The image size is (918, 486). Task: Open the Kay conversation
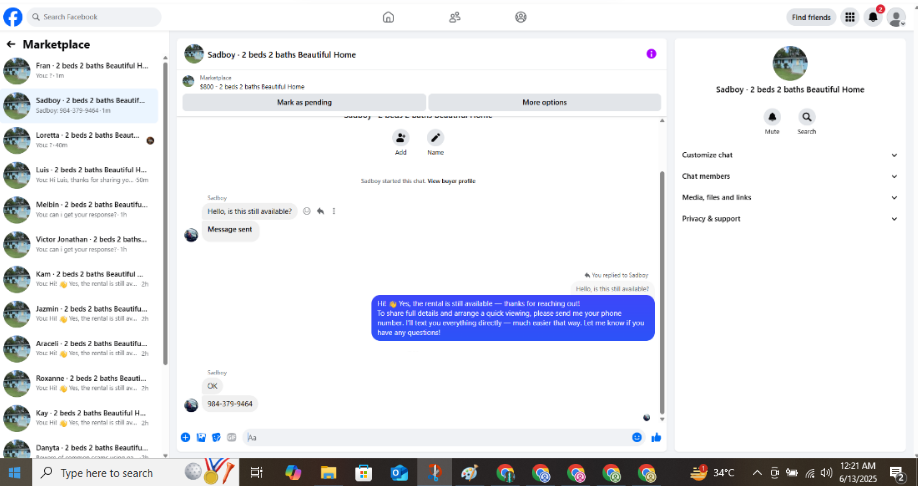click(x=80, y=417)
